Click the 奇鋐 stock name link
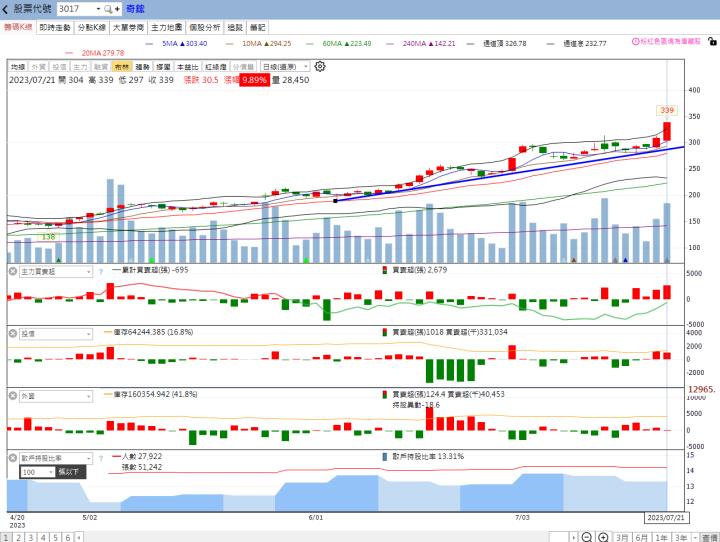Screen dimensions: 720x542 pos(135,9)
